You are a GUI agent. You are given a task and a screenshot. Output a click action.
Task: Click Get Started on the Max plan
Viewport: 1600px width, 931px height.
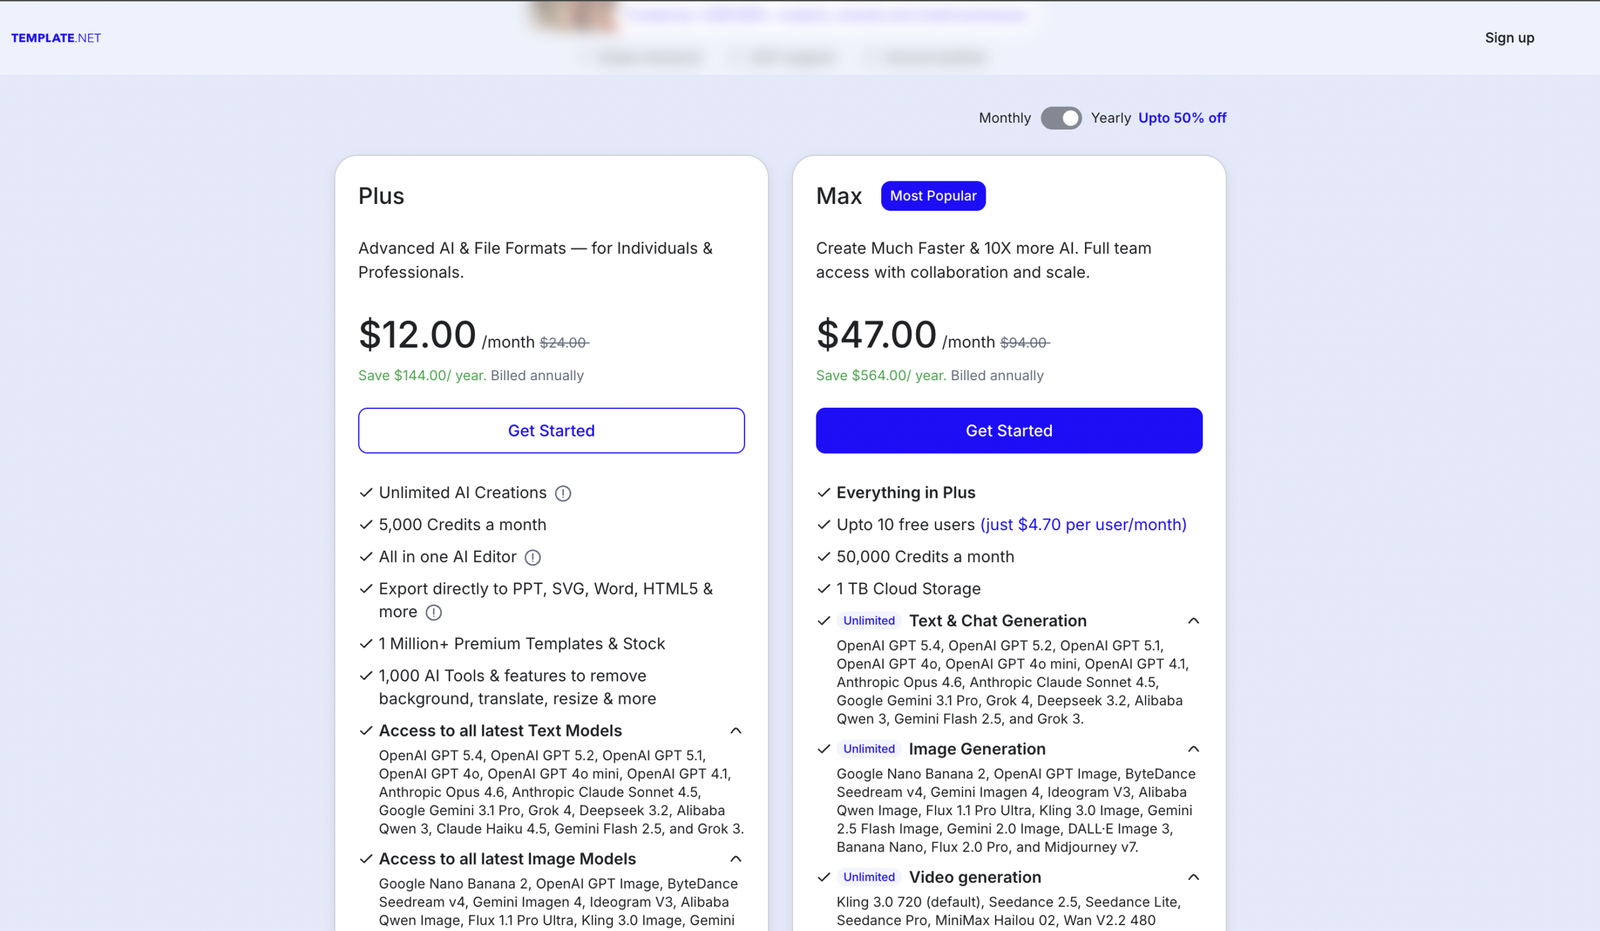tap(1009, 430)
